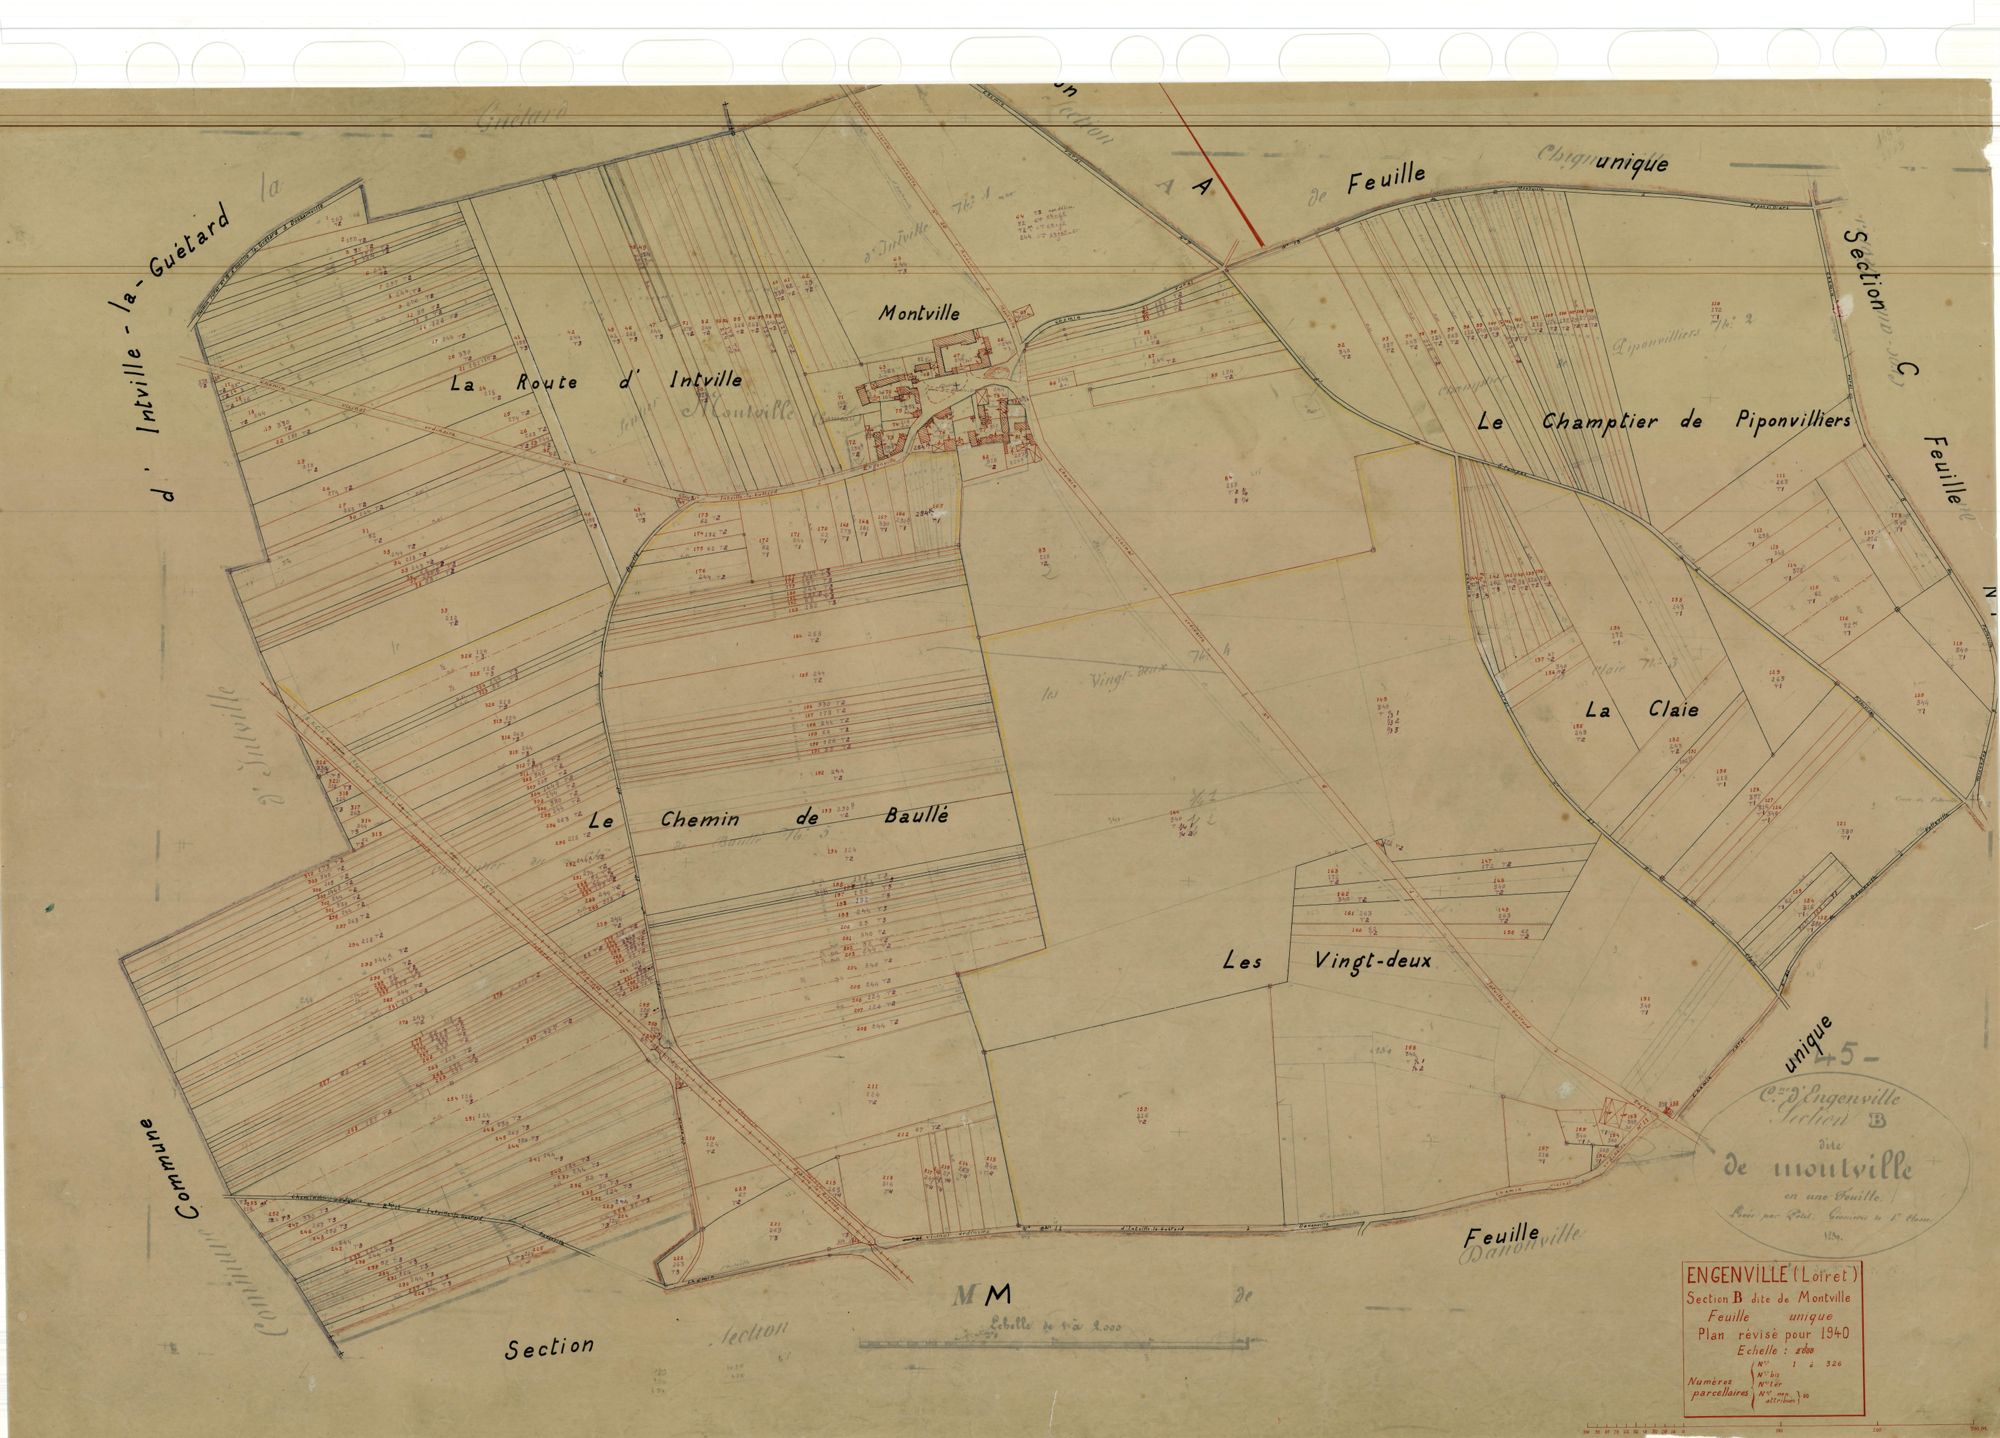Select the 'Les Vingt-deux' field name
Image resolution: width=2000 pixels, height=1438 pixels.
(x=1328, y=961)
